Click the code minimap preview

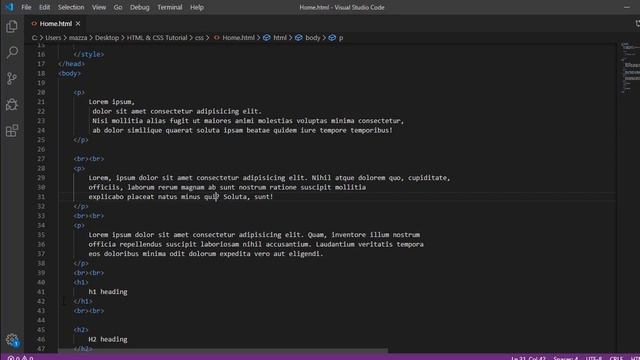click(x=630, y=67)
